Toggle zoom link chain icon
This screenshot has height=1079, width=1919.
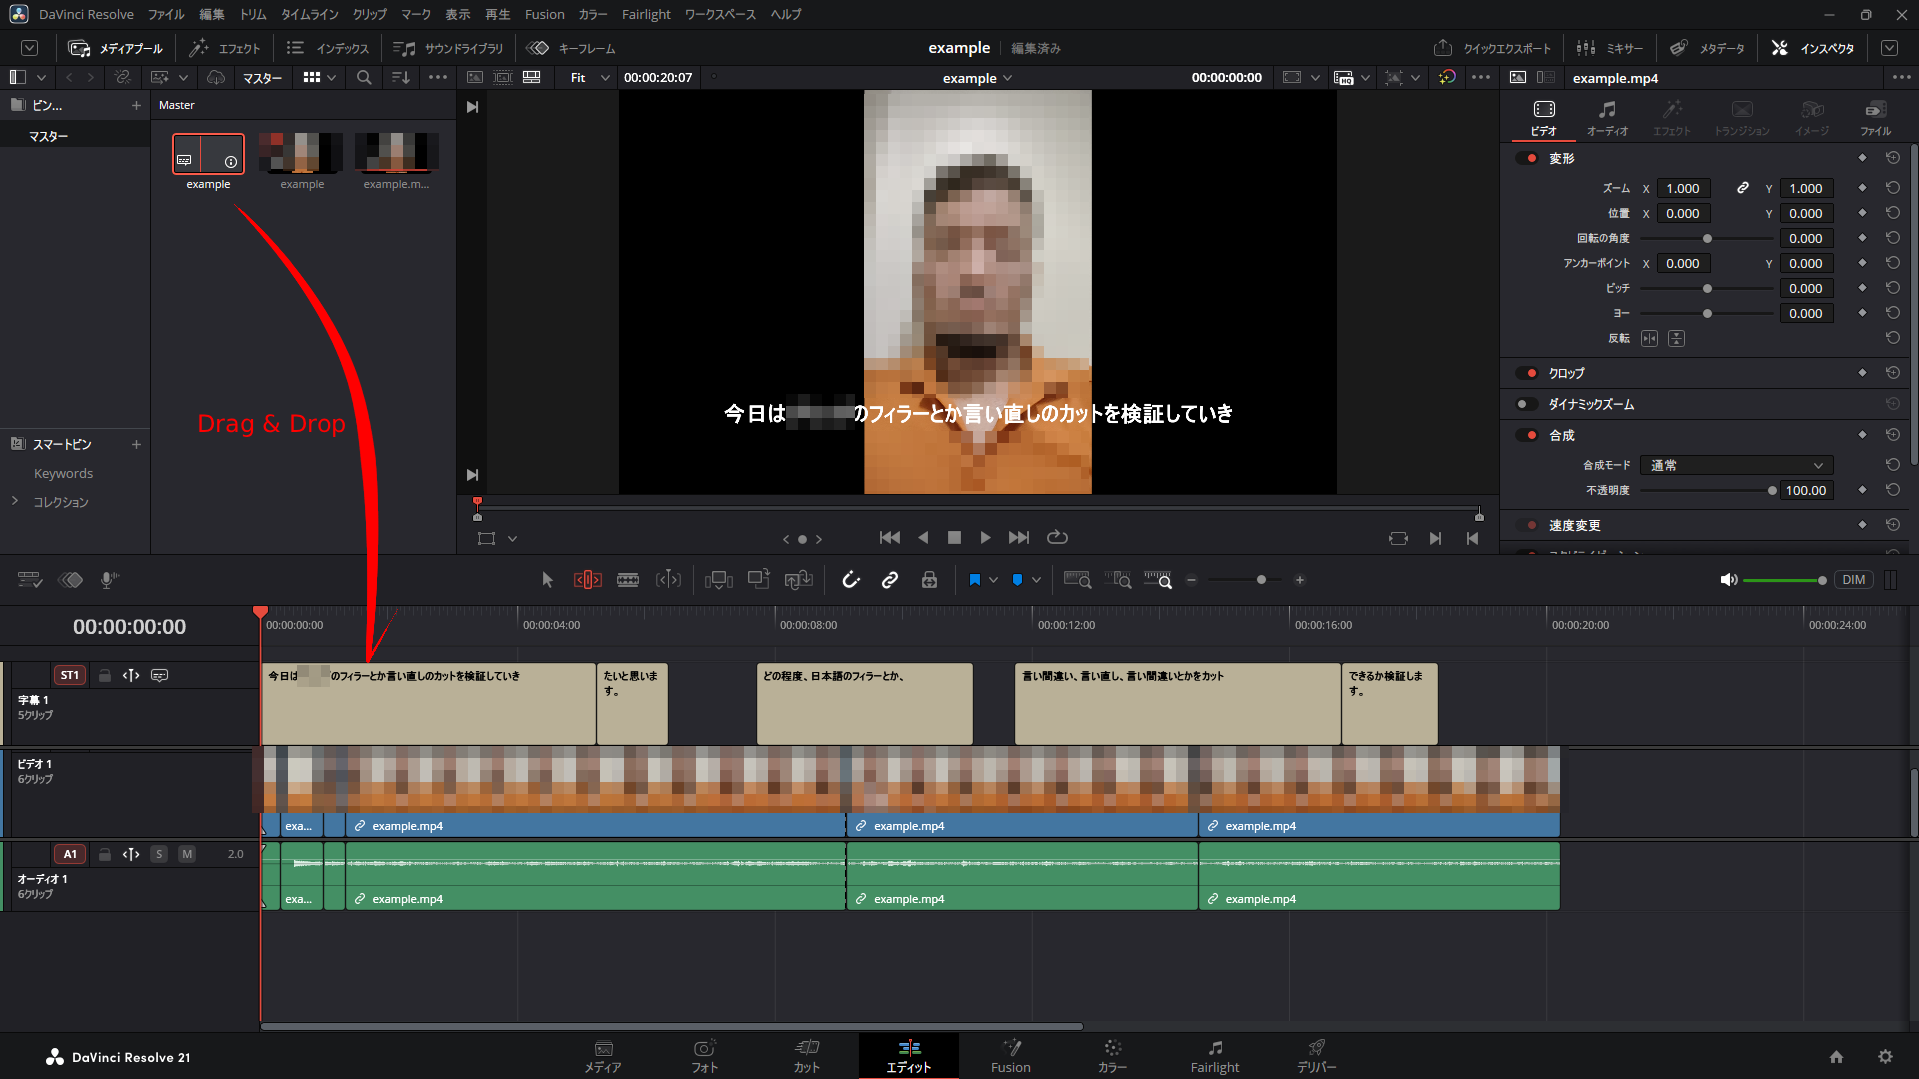[x=1743, y=188]
